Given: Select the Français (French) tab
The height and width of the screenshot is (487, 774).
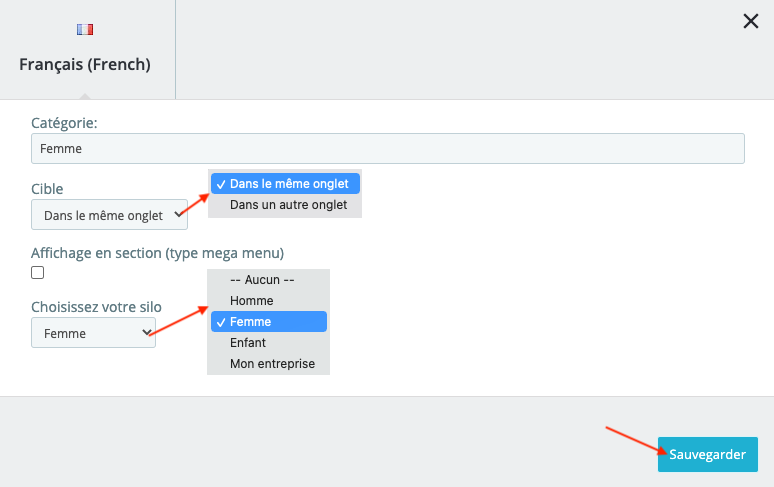Looking at the screenshot, I should point(85,65).
